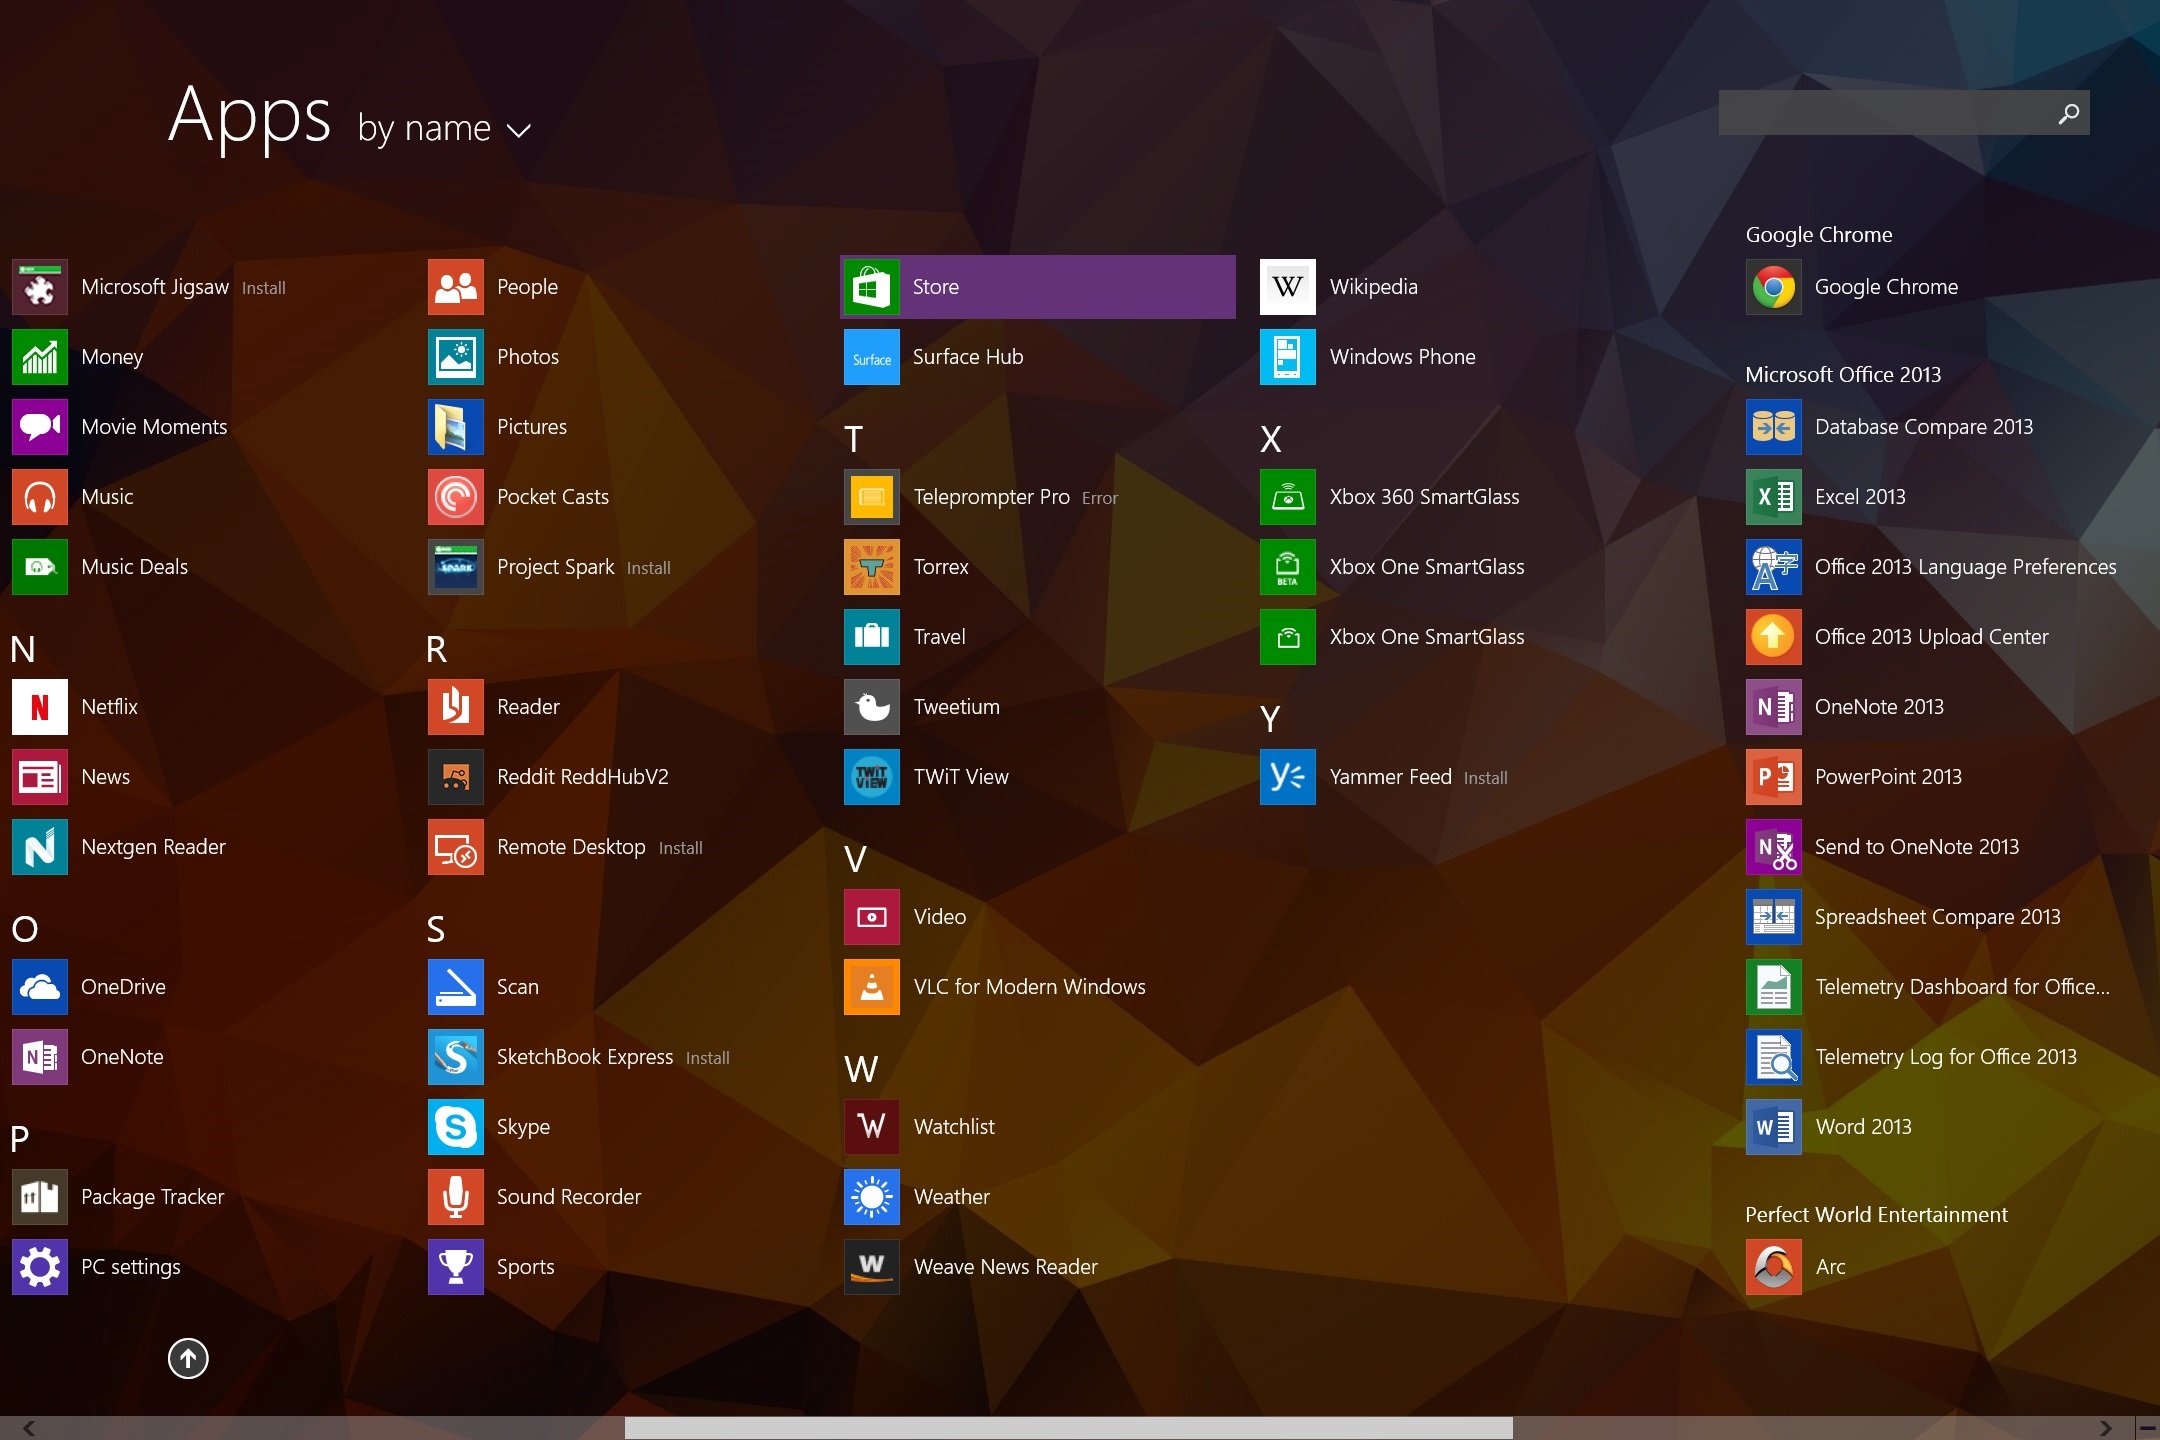Click Install next to Remote Desktop

[681, 848]
